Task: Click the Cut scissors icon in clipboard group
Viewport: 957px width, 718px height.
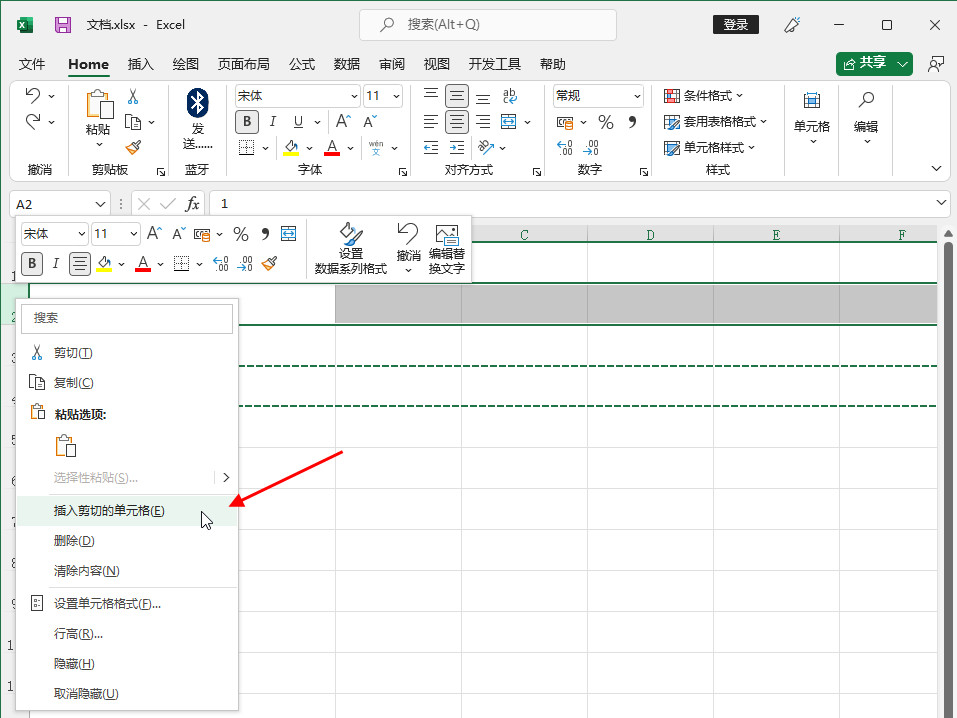Action: 133,96
